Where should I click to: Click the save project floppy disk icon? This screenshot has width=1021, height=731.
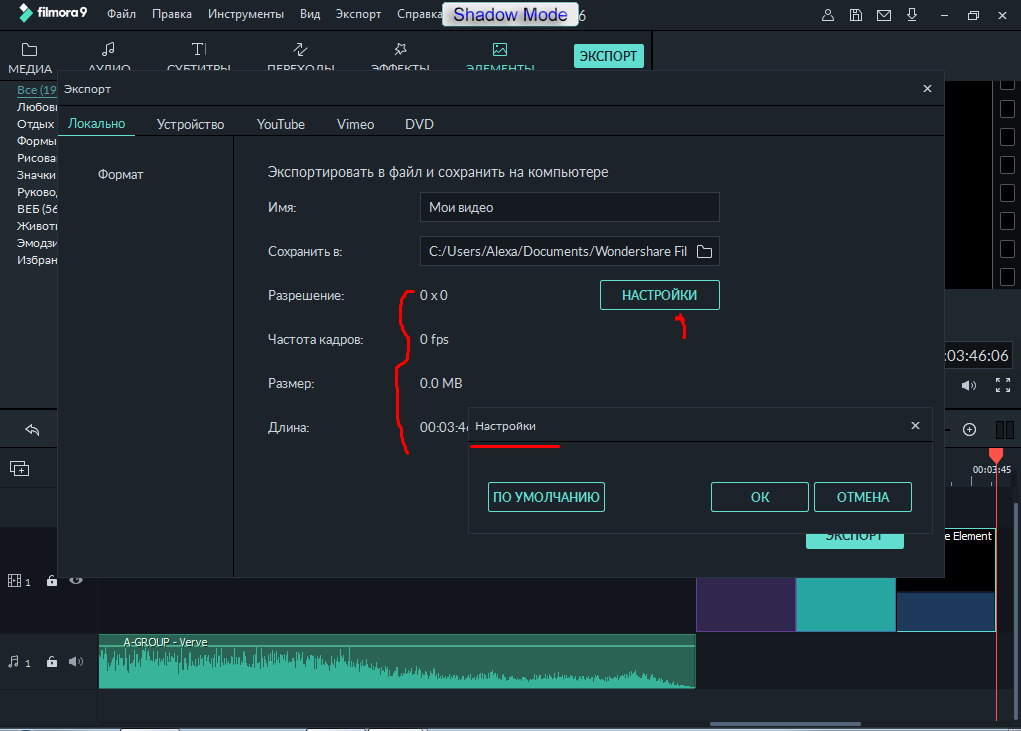click(855, 15)
